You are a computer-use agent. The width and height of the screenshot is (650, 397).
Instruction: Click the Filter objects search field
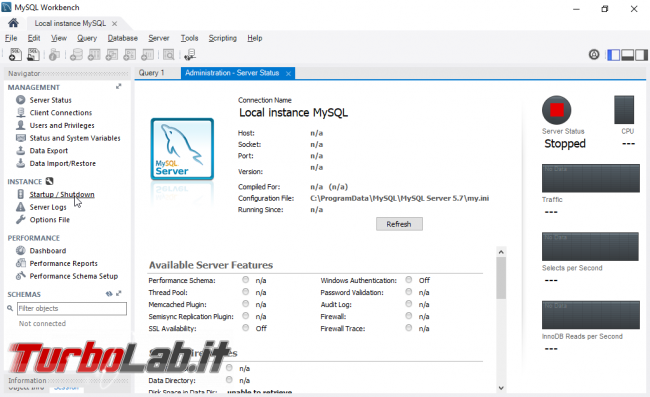click(x=72, y=308)
